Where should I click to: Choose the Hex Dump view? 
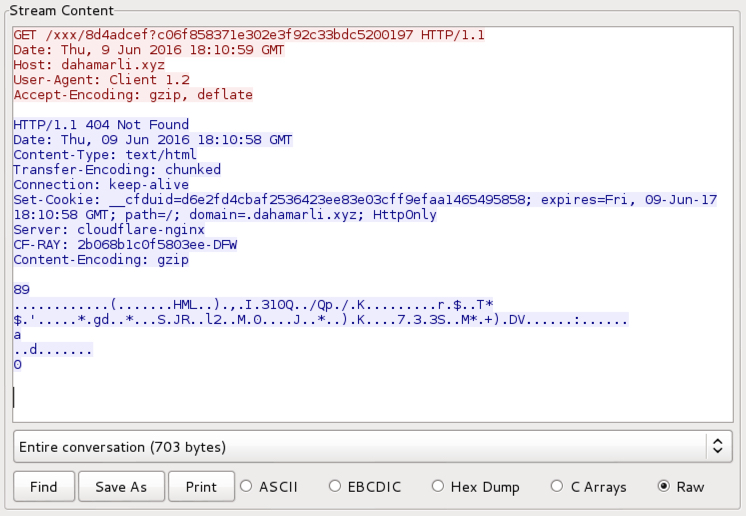(439, 487)
